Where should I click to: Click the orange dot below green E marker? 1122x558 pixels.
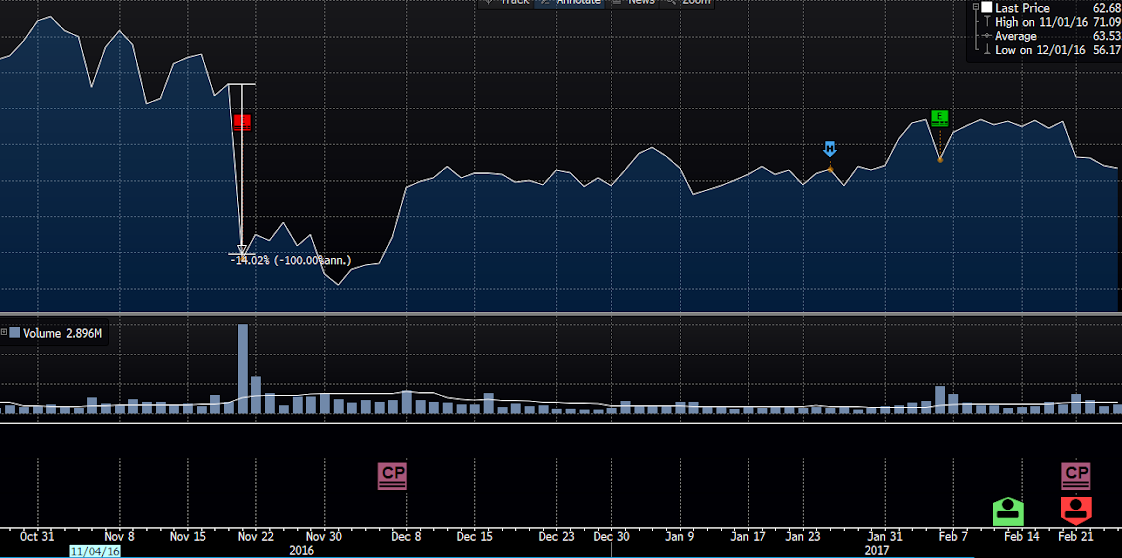940,160
